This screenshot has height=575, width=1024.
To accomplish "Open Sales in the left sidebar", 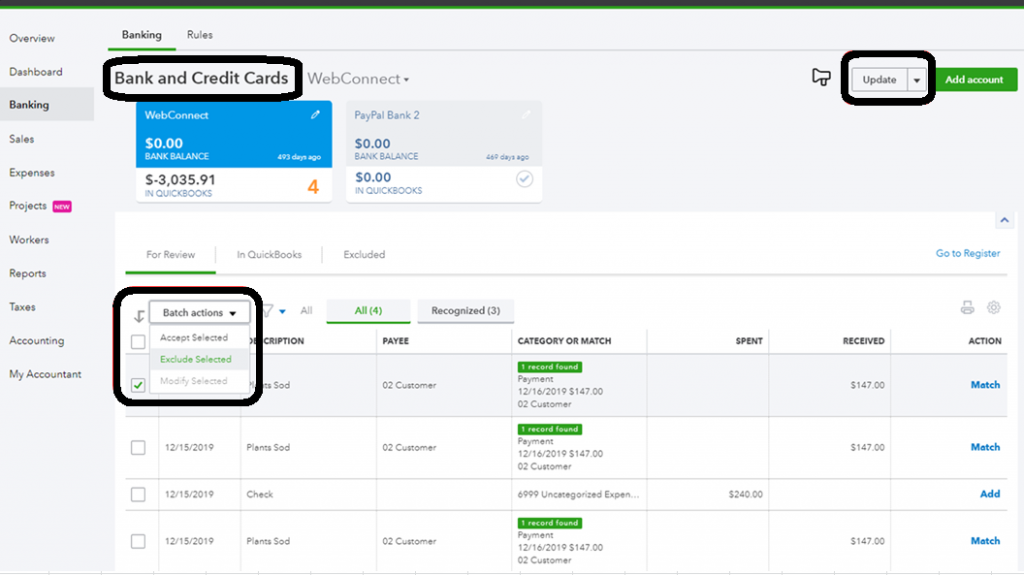I will coord(22,139).
